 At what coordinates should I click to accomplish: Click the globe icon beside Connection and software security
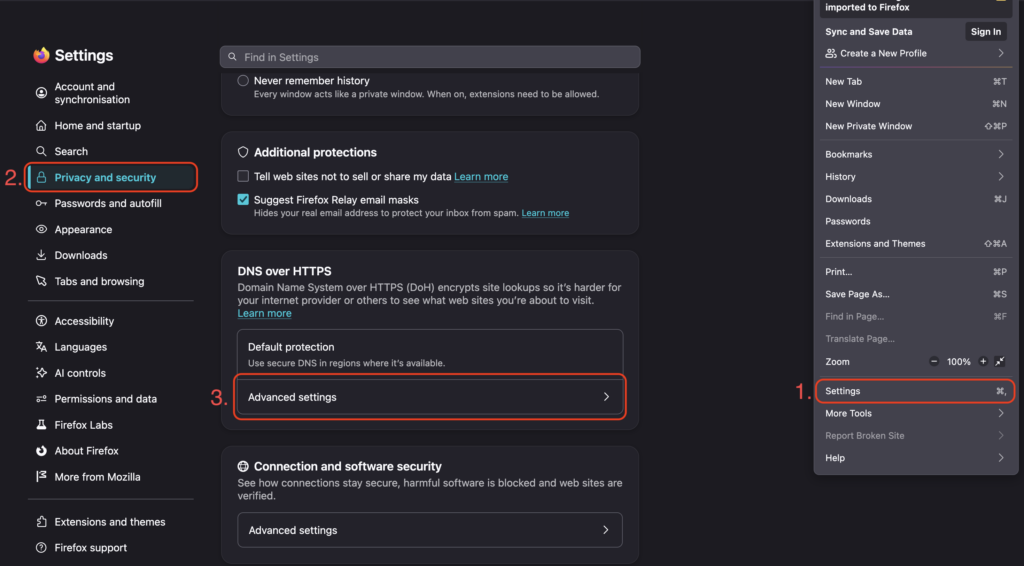tap(243, 466)
